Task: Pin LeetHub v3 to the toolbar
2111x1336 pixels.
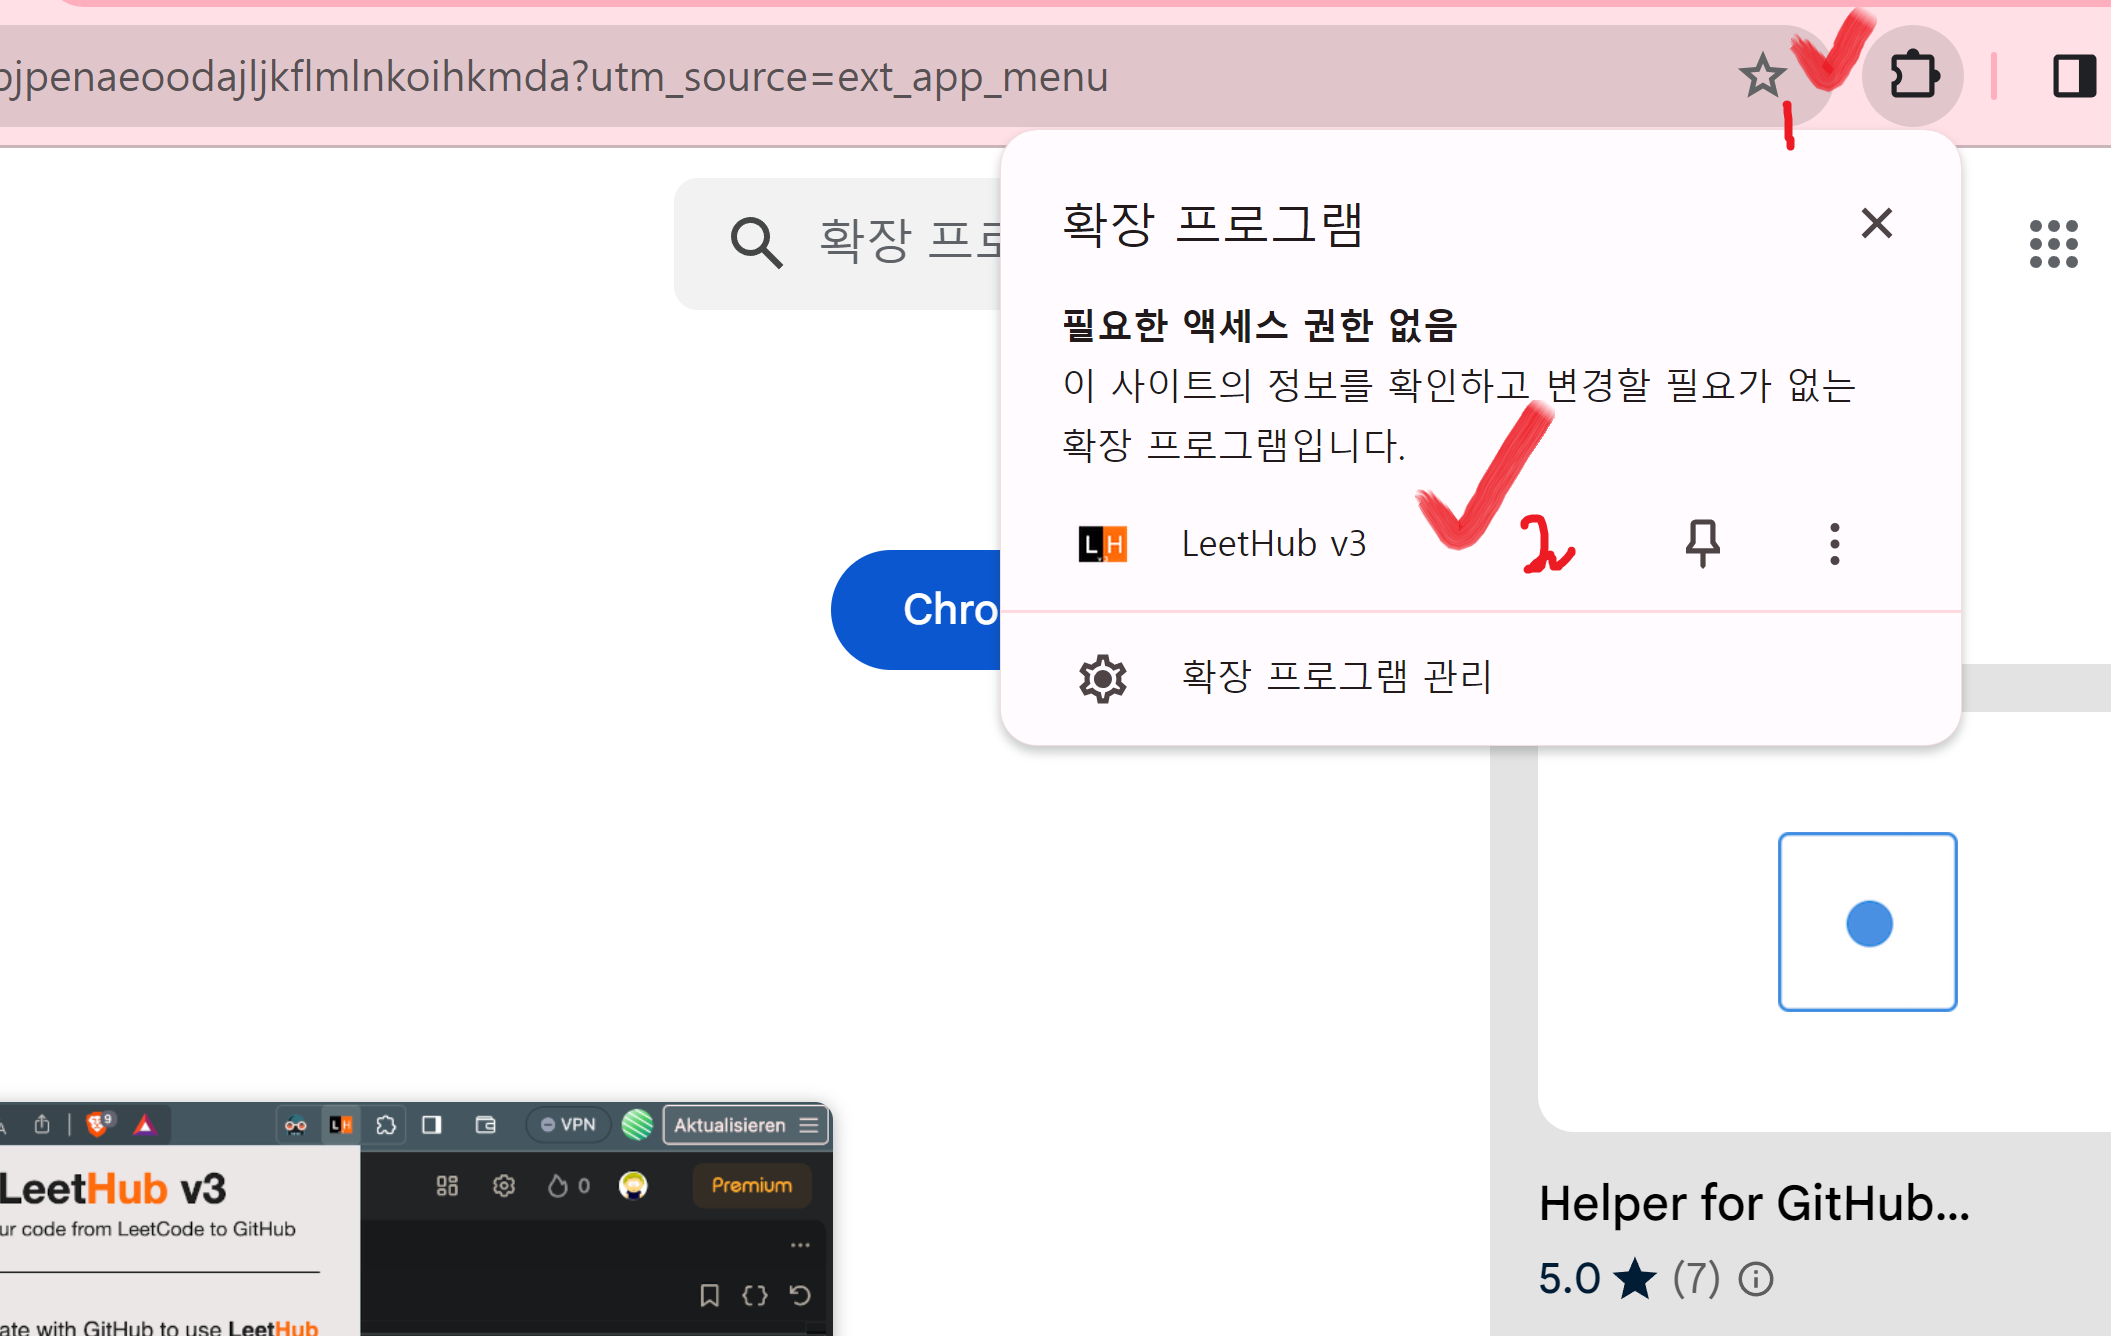Action: [x=1702, y=543]
